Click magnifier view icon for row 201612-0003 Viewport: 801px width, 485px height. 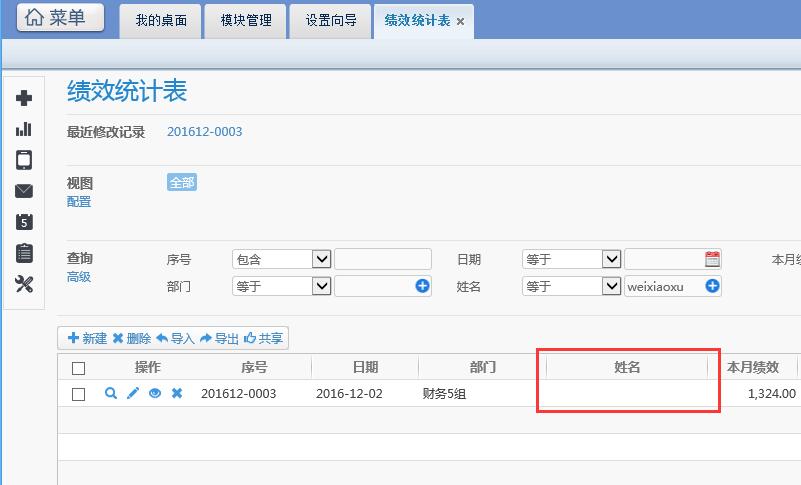pyautogui.click(x=111, y=393)
